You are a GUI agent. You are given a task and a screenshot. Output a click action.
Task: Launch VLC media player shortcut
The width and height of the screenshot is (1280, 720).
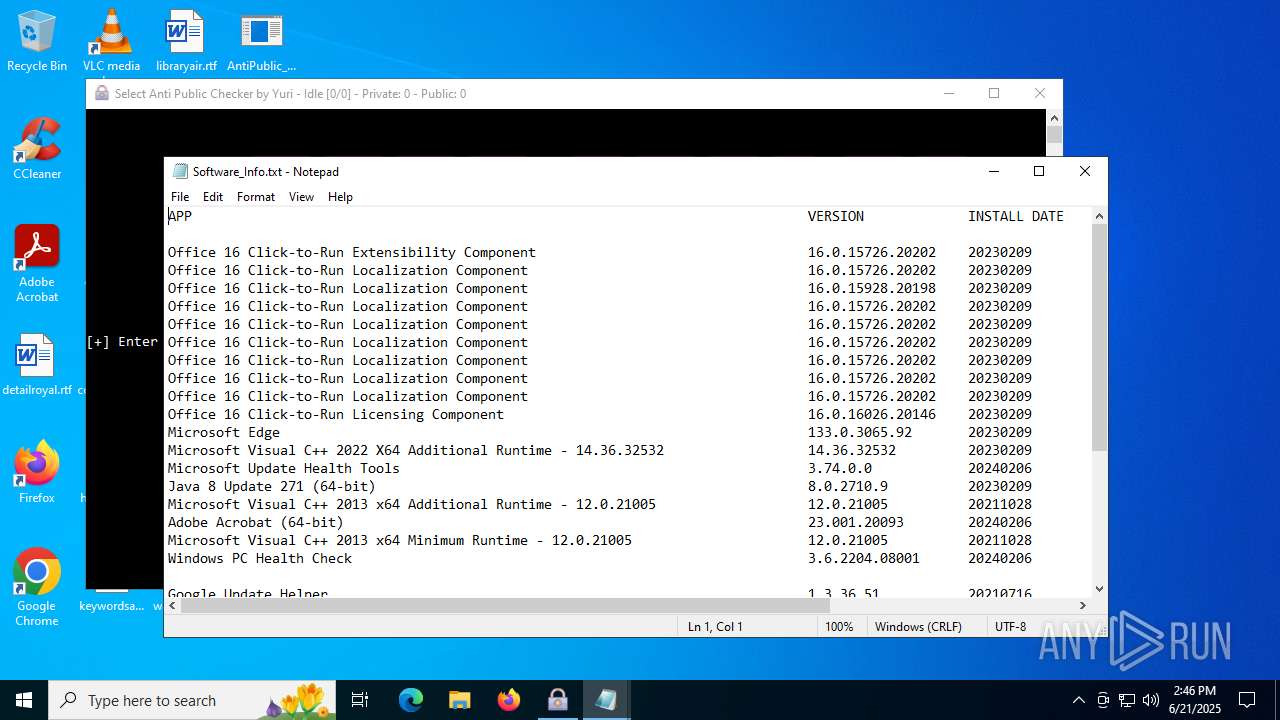tap(111, 41)
